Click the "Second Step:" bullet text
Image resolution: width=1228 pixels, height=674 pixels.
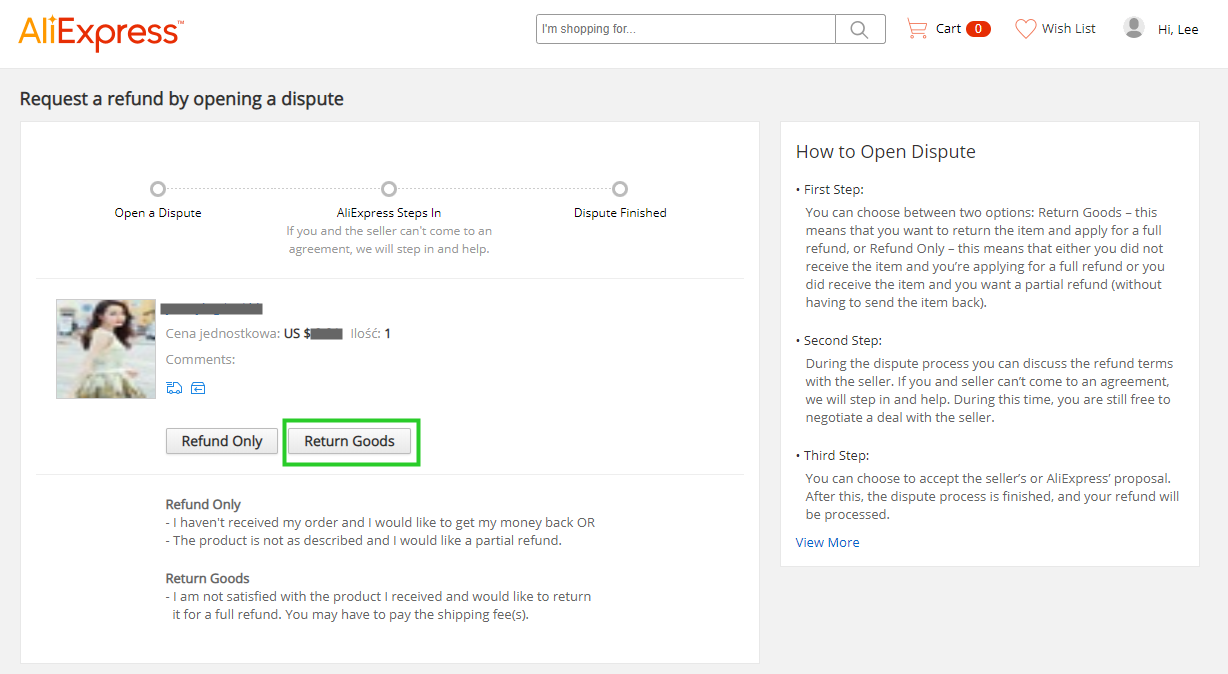(843, 340)
